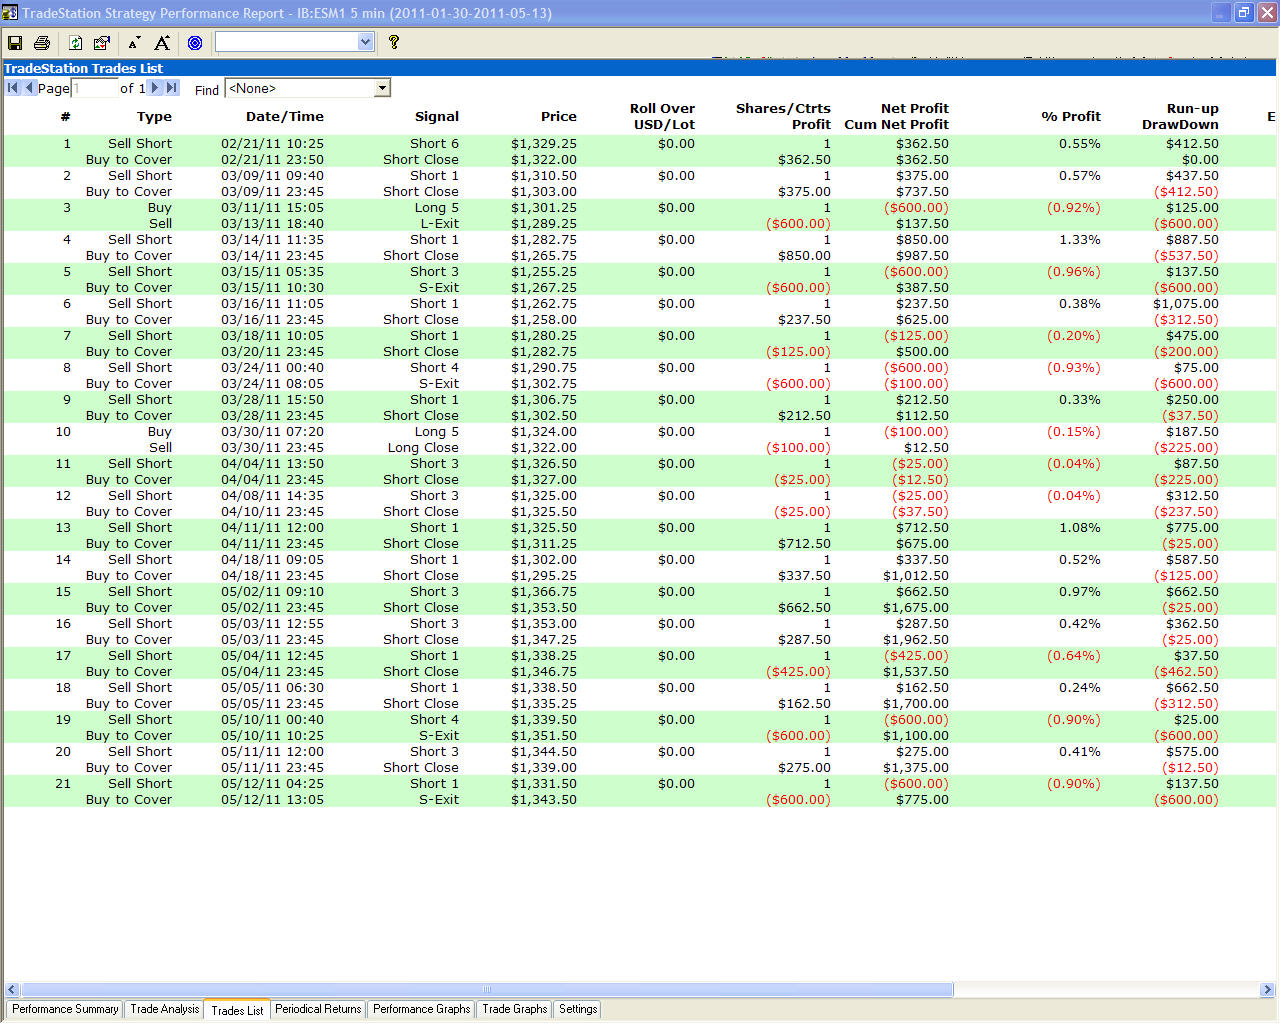Click the Page number input field
1280x1024 pixels.
coord(94,88)
